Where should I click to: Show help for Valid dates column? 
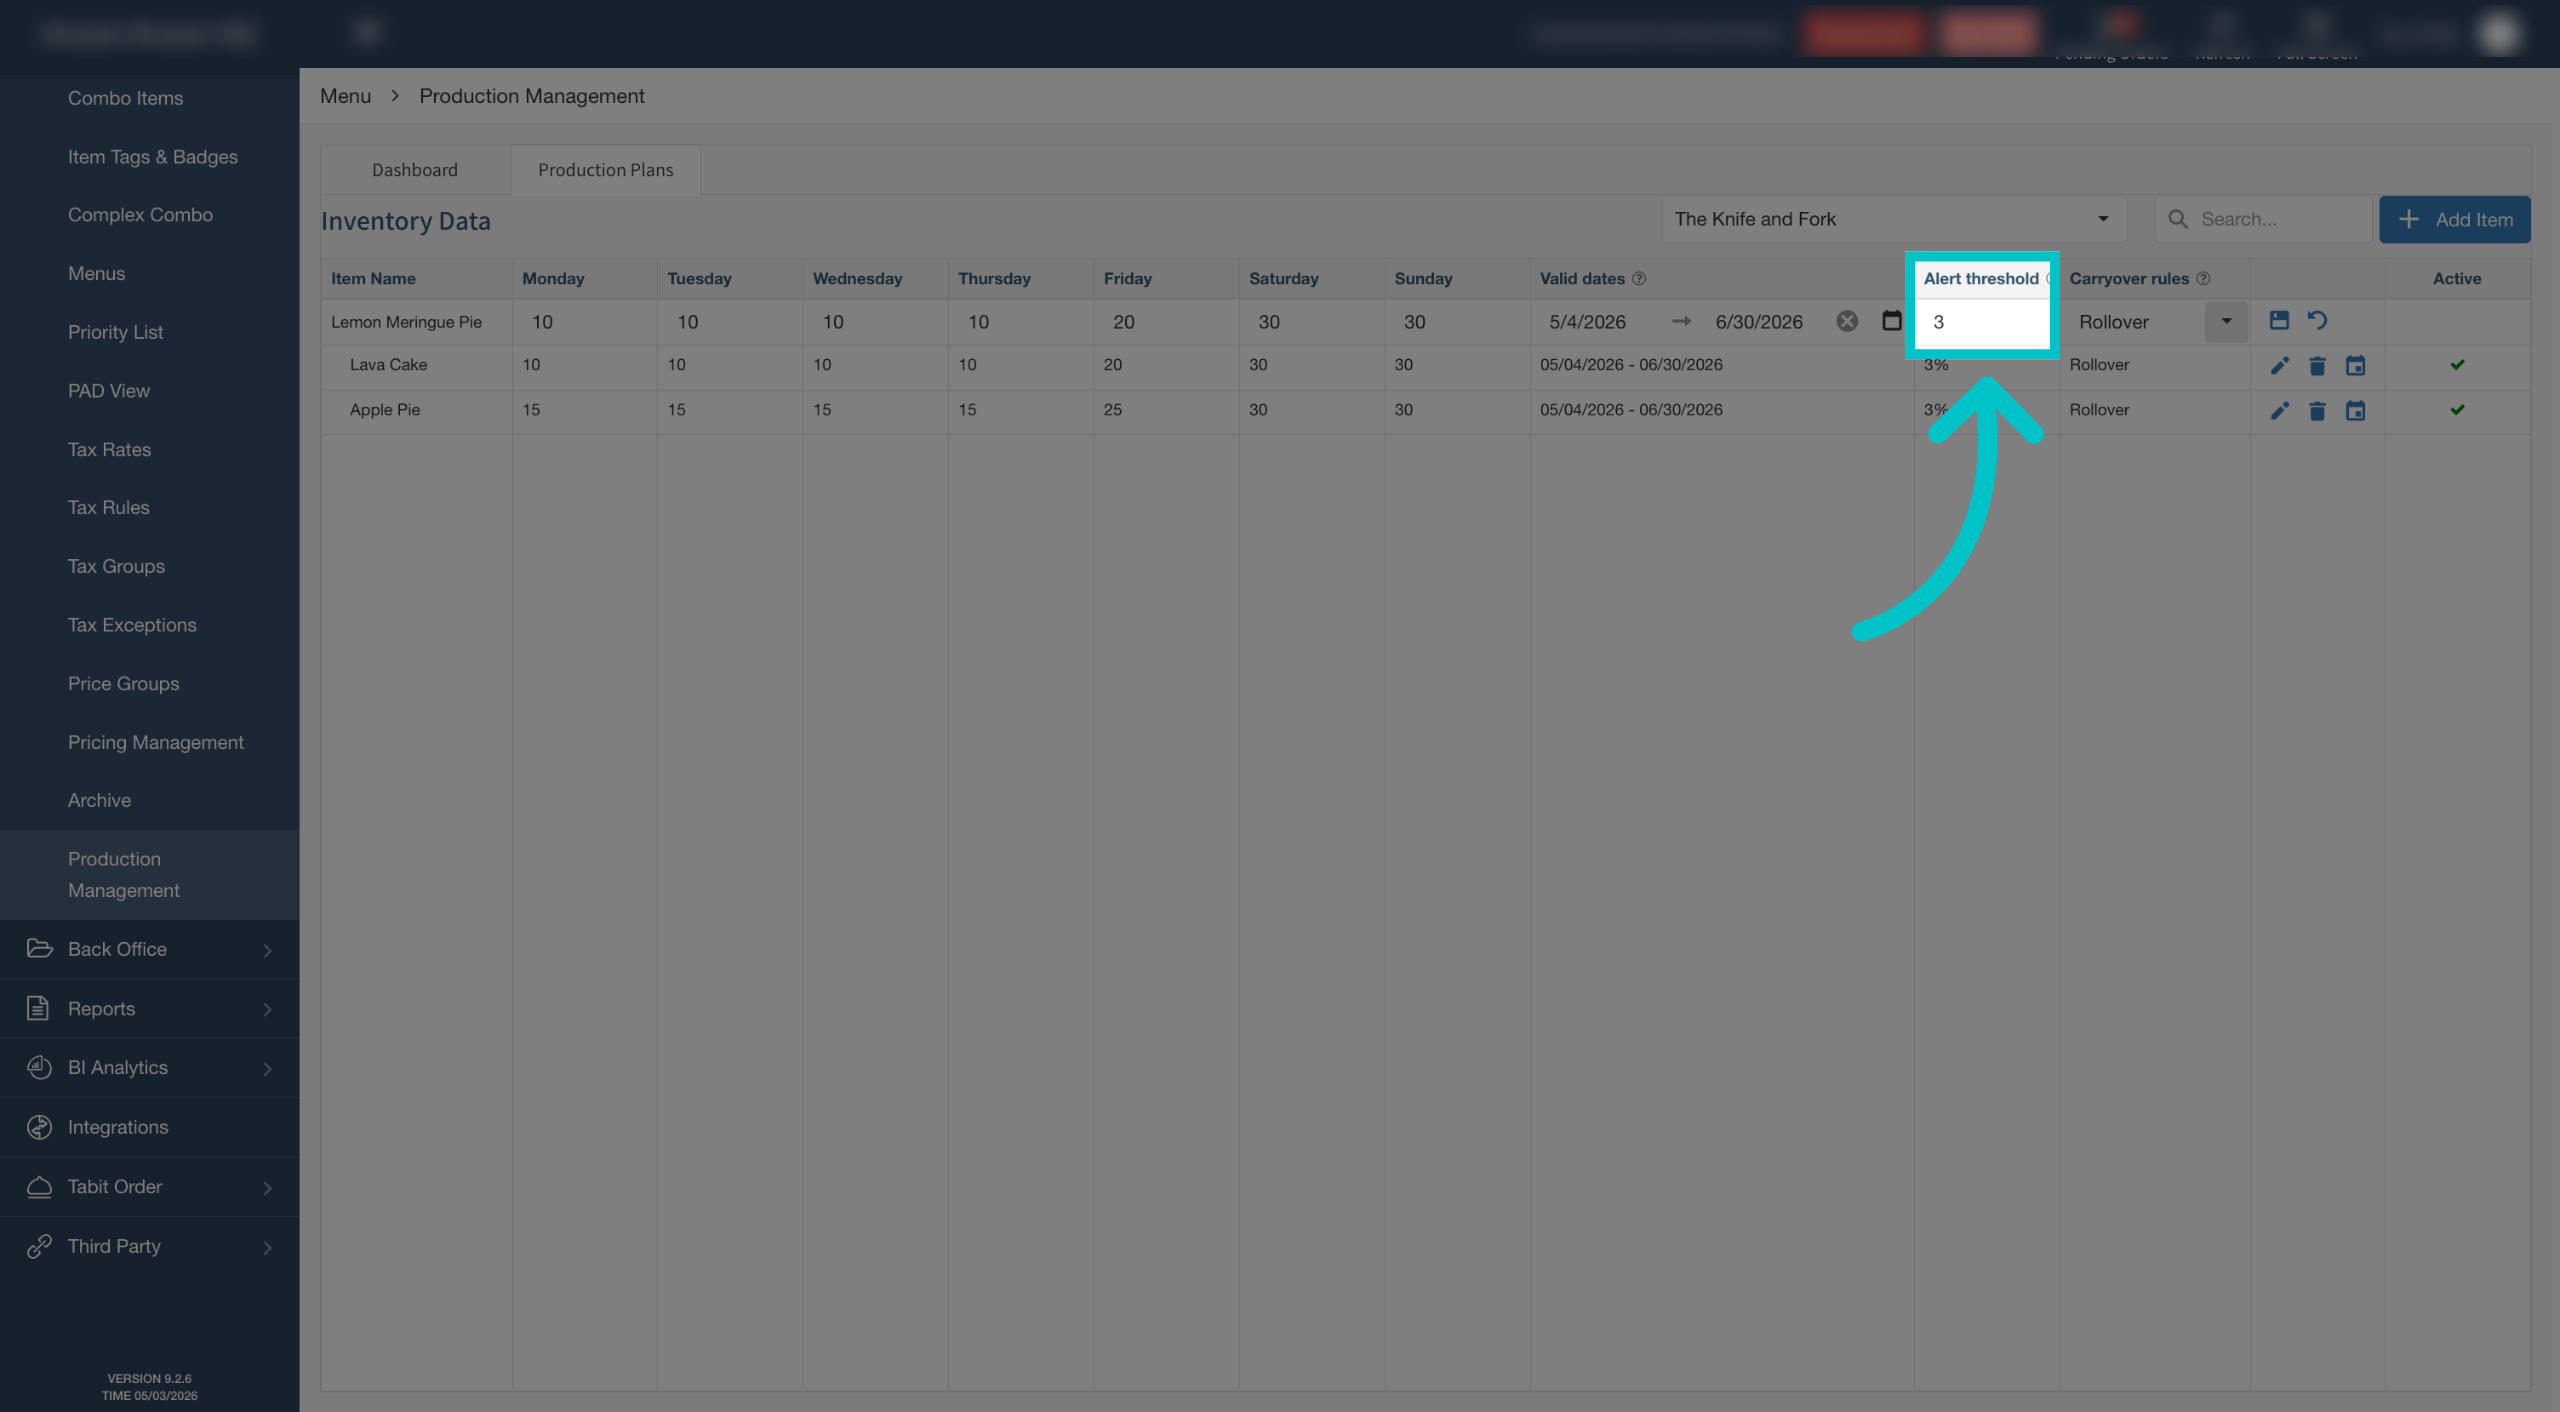[x=1639, y=278]
